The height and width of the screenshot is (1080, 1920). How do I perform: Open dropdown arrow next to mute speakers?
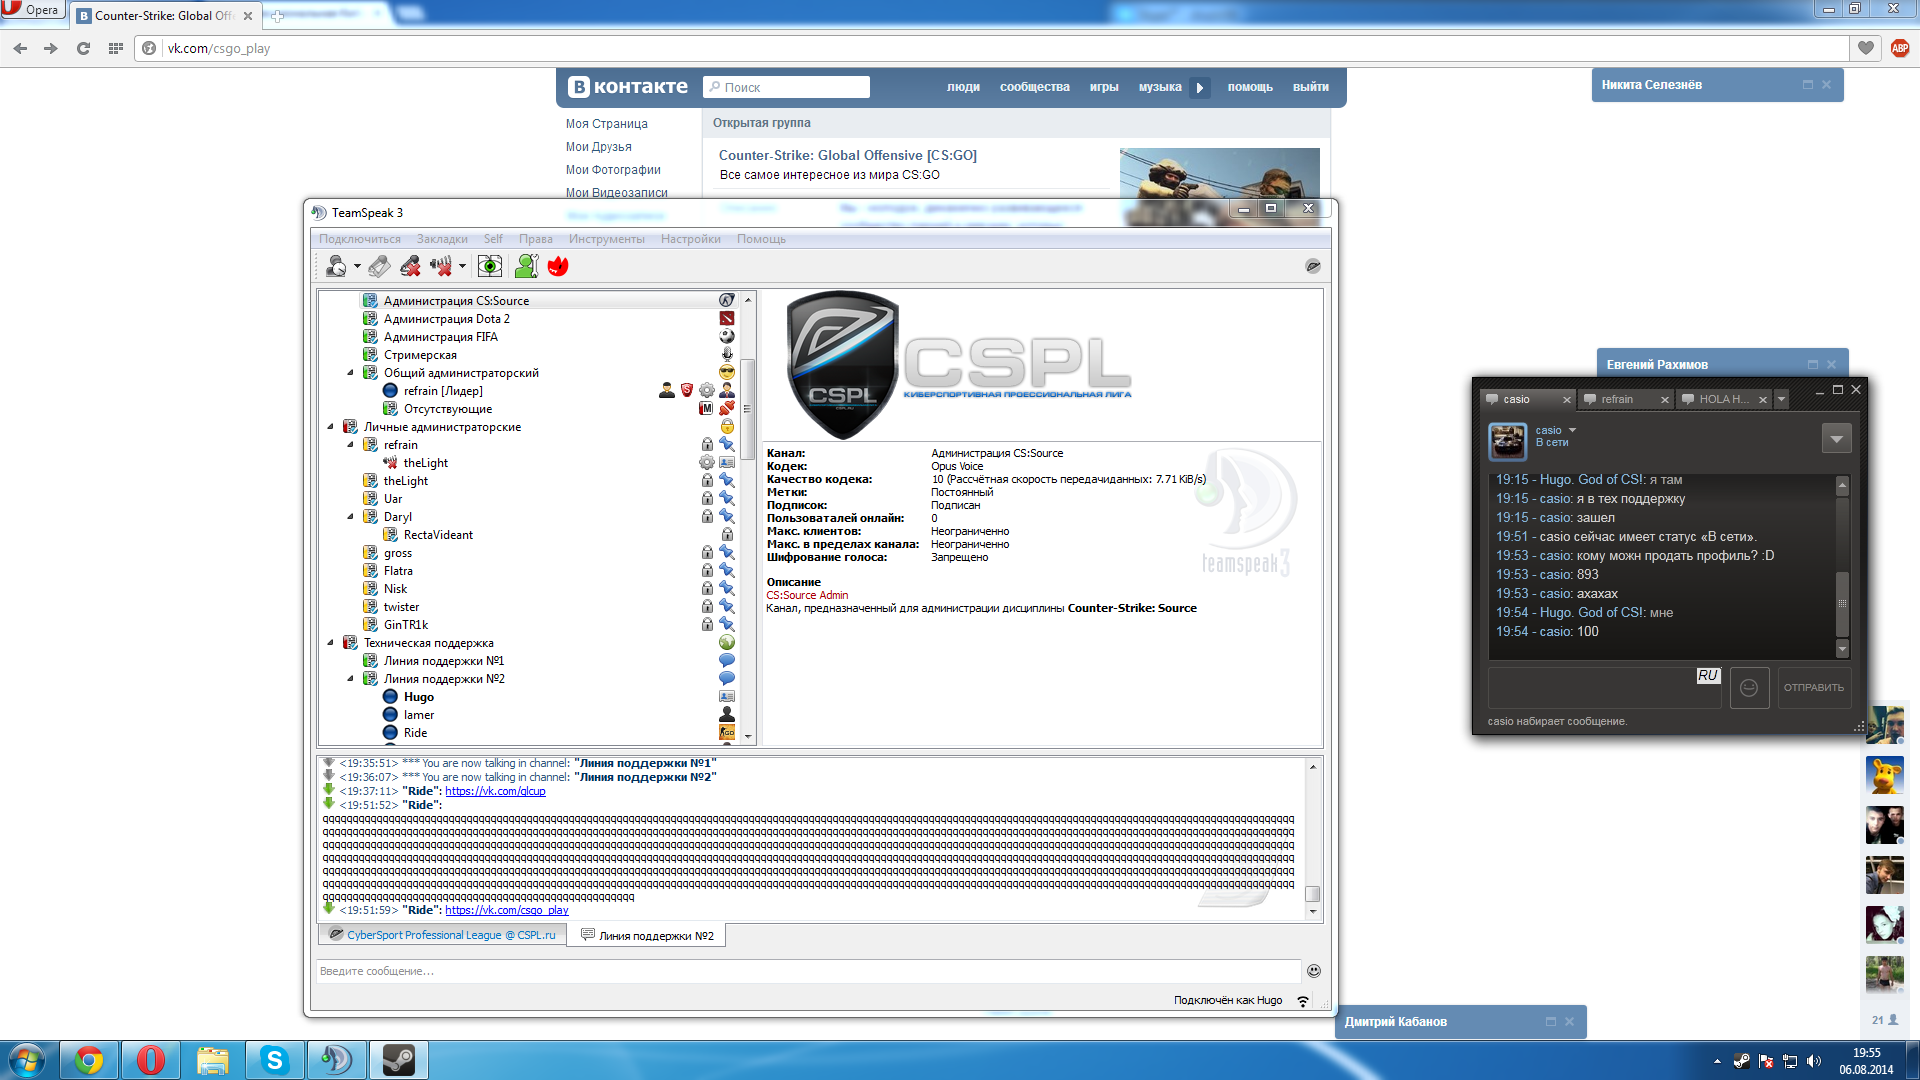[462, 266]
